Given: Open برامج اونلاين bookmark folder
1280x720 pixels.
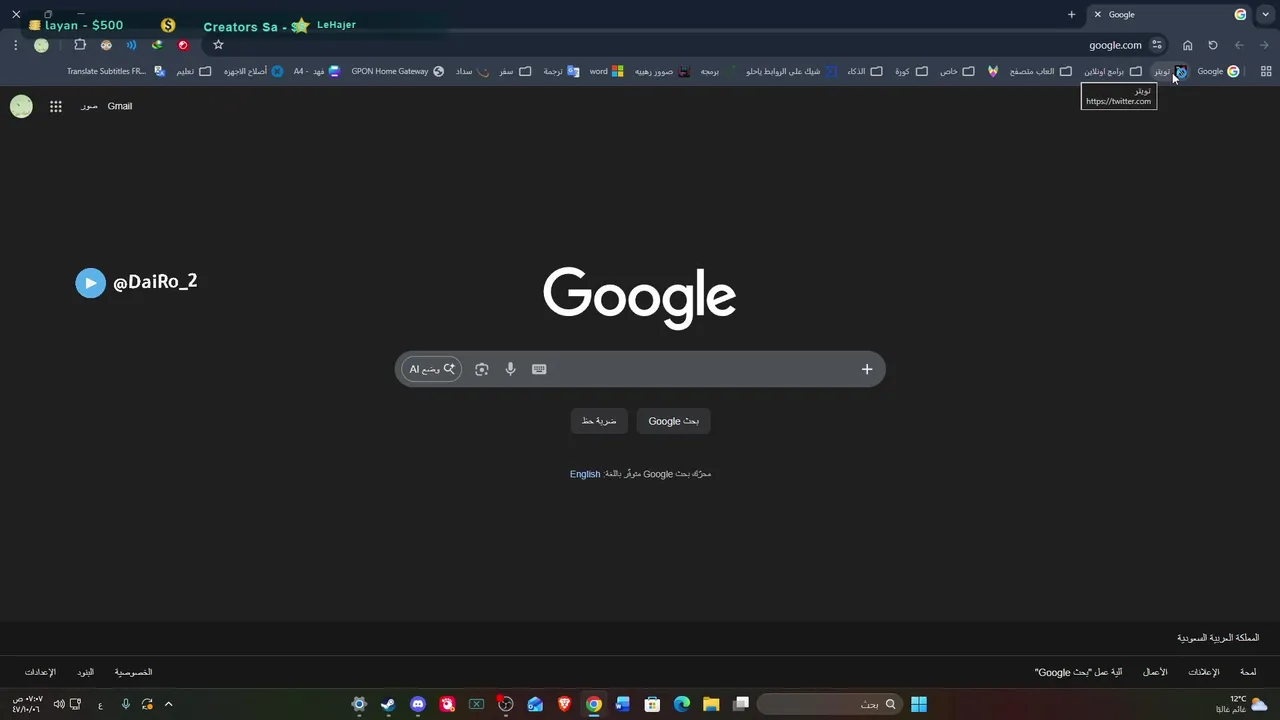Looking at the screenshot, I should [1113, 71].
